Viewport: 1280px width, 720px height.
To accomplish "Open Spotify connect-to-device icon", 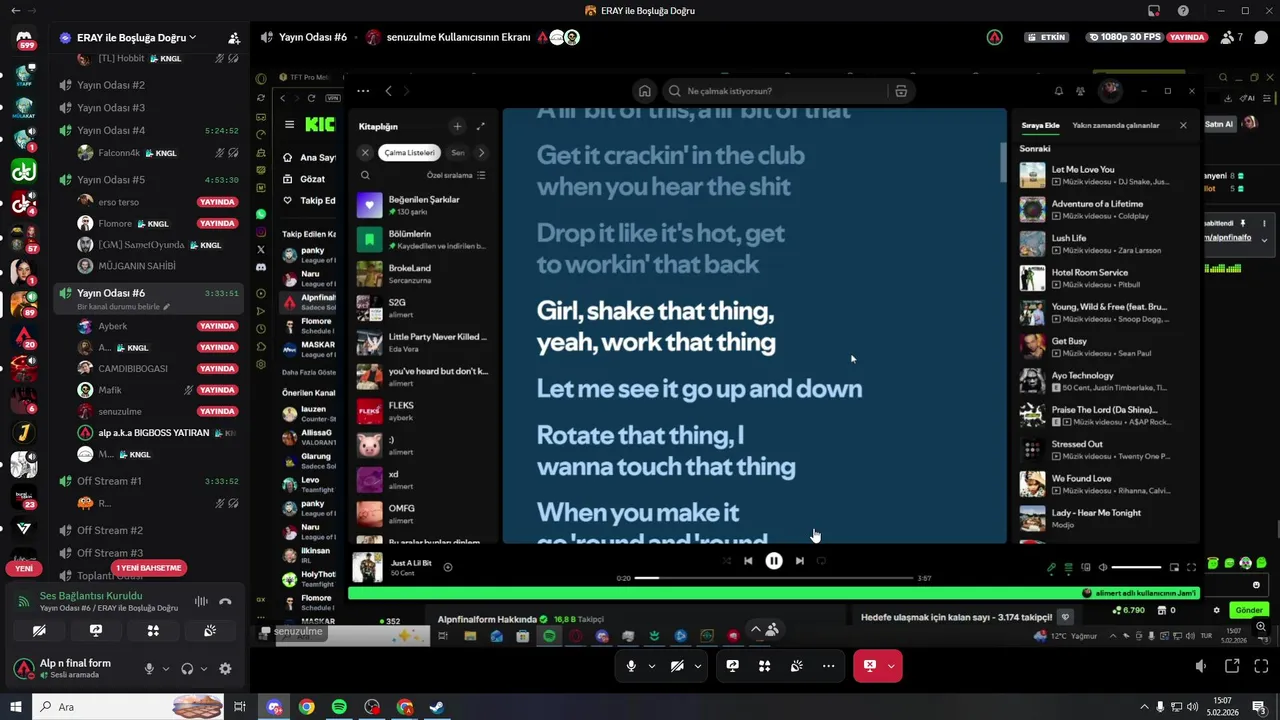I will (1085, 568).
